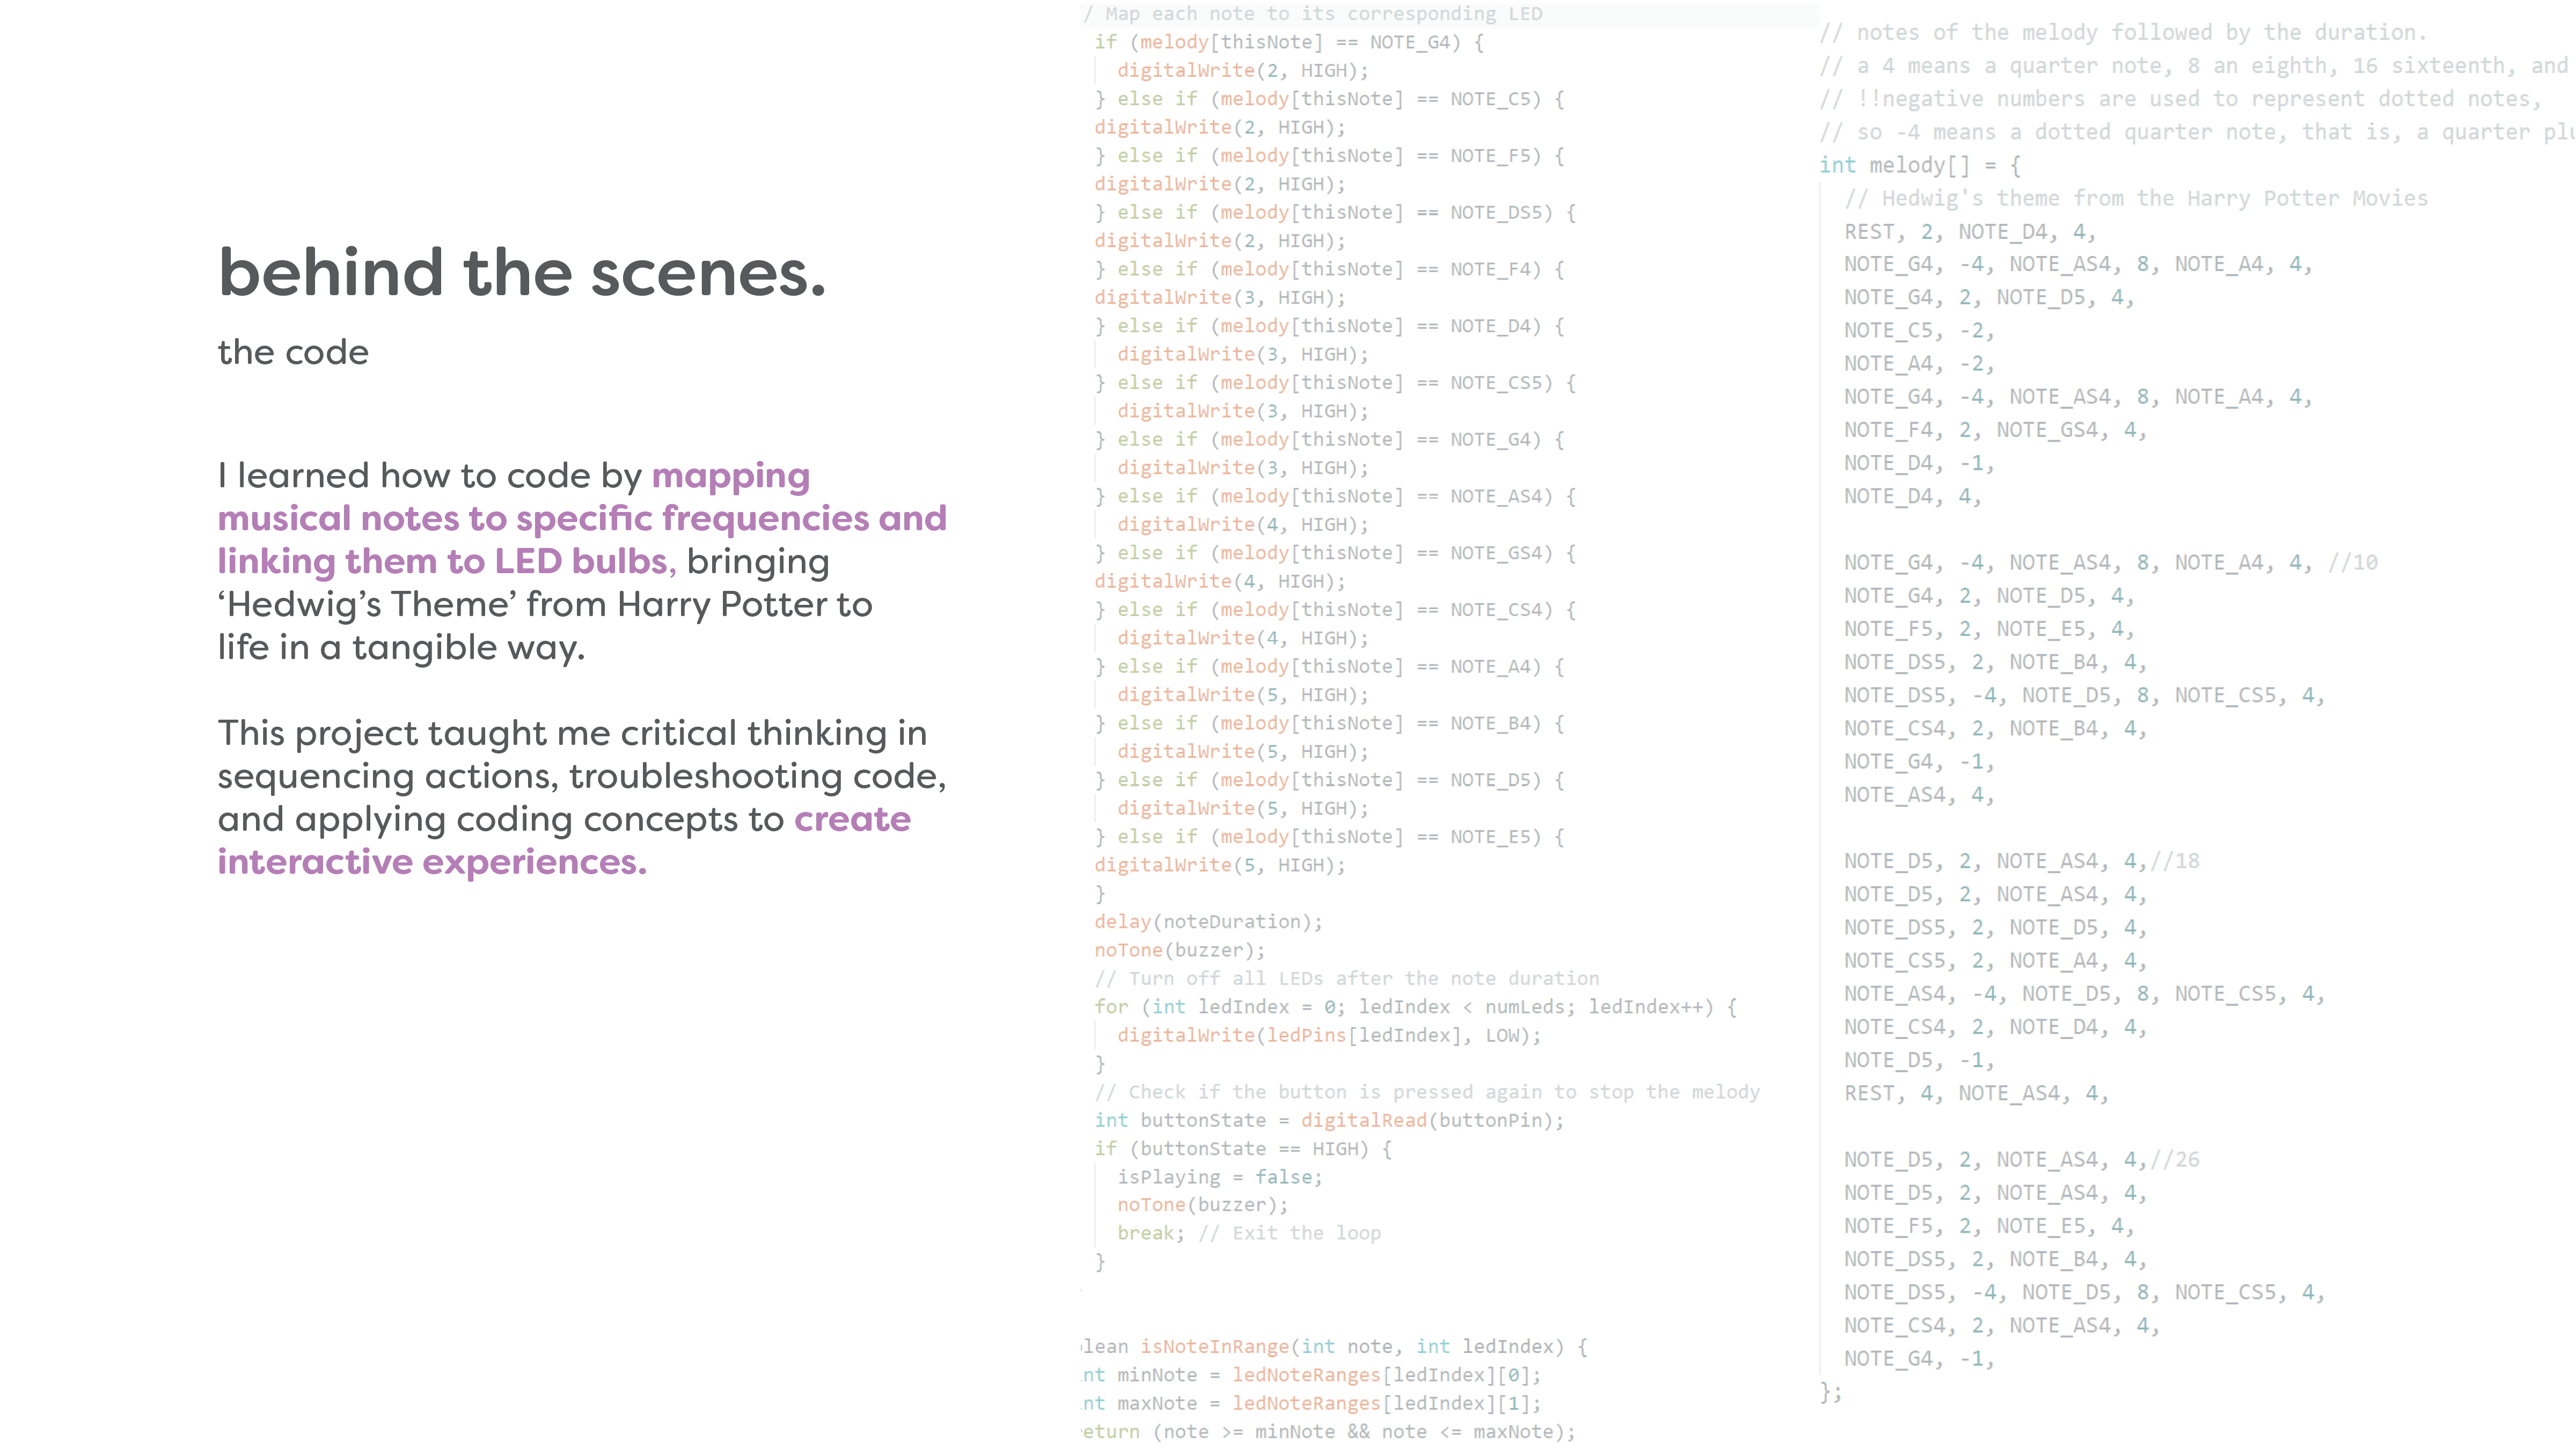Click the line "NOTE_D4, -1,"

1920,463
